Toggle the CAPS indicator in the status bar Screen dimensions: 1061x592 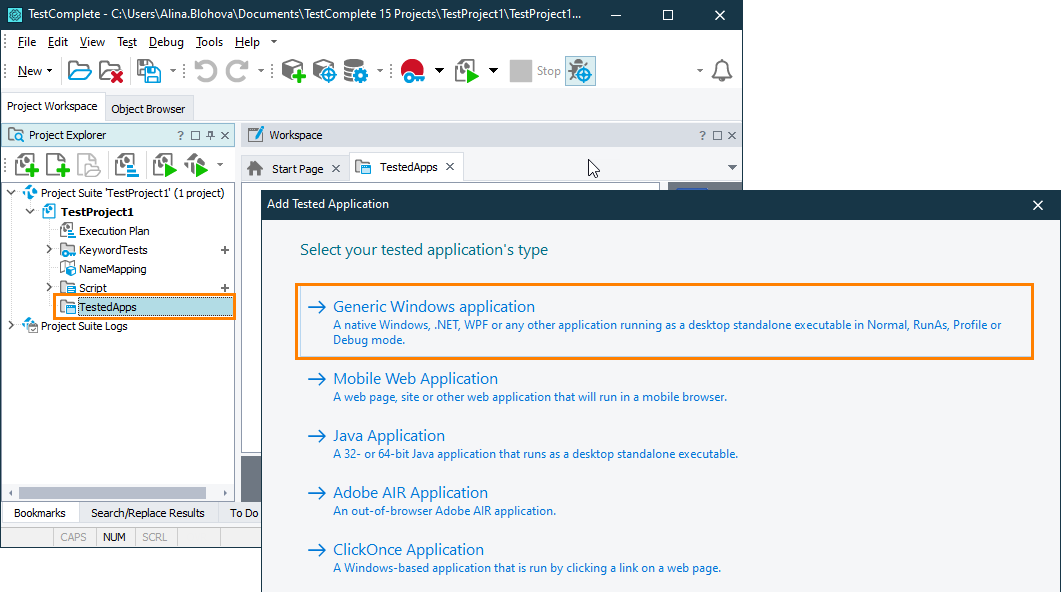click(73, 537)
